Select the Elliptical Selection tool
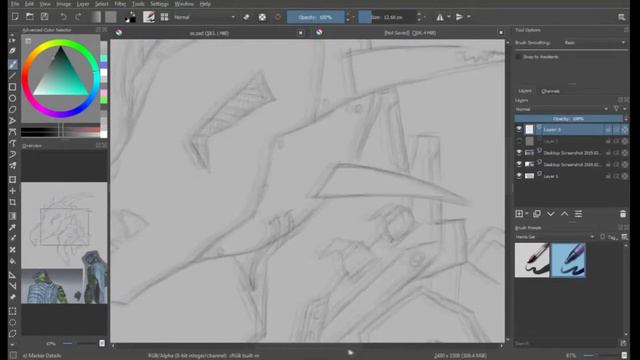This screenshot has height=360, width=640. [13, 322]
